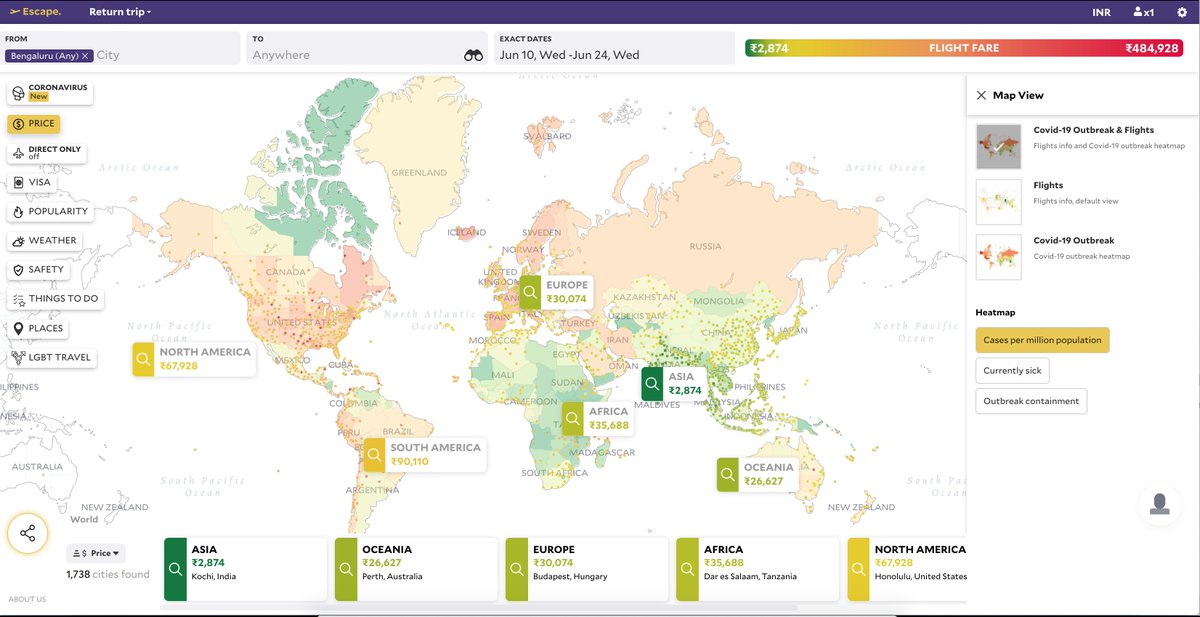This screenshot has width=1200, height=617.
Task: Select the Price filter
Action: pyautogui.click(x=34, y=124)
